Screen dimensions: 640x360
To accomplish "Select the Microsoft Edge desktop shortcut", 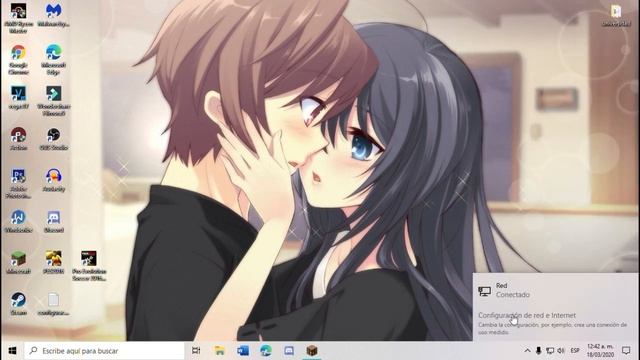I will (53, 59).
